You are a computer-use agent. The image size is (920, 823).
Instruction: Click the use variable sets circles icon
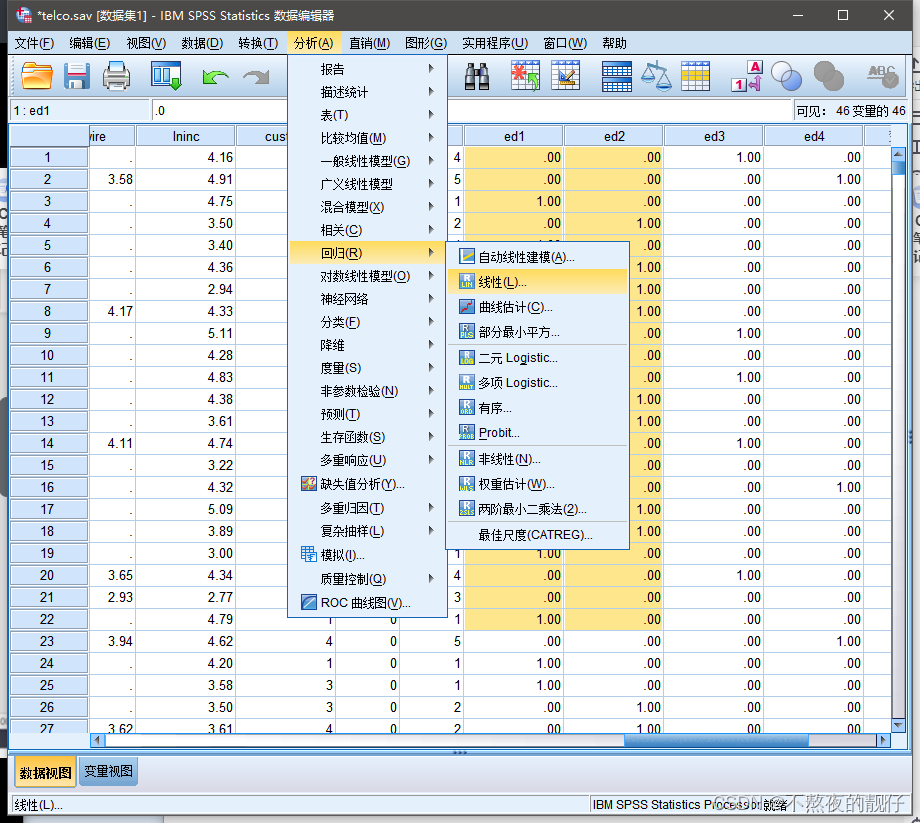pyautogui.click(x=786, y=76)
